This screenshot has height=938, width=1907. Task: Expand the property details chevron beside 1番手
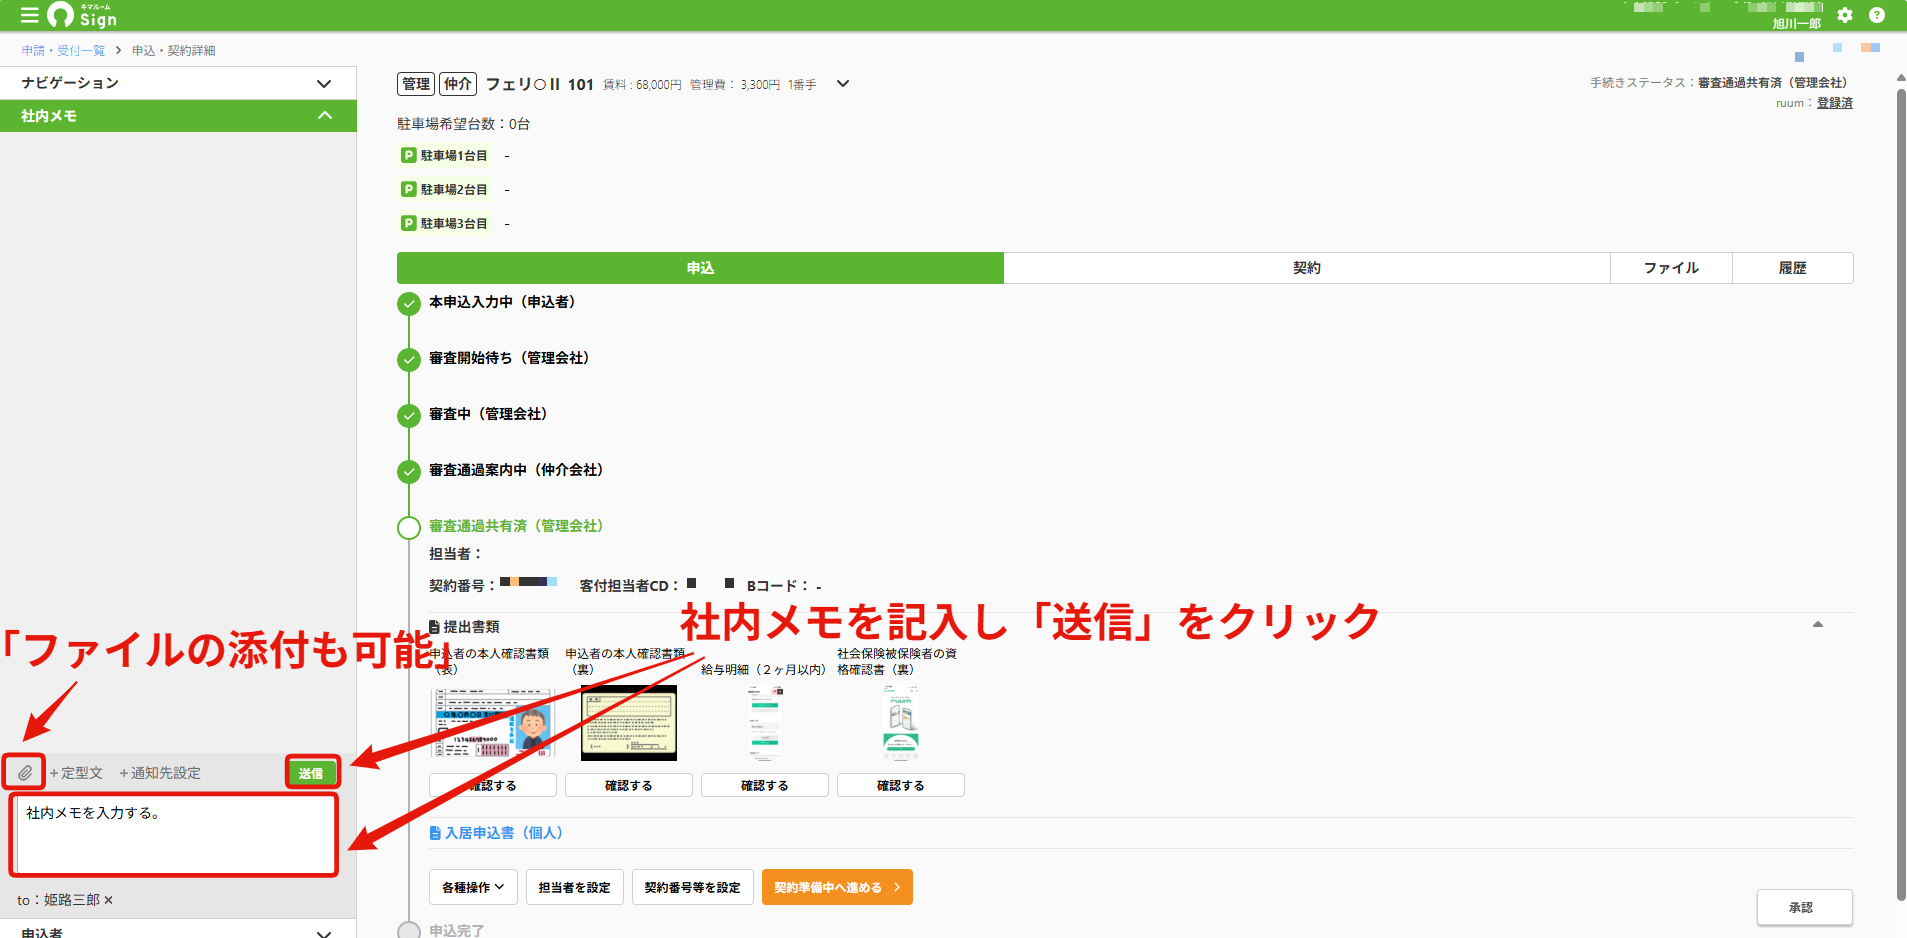click(843, 84)
